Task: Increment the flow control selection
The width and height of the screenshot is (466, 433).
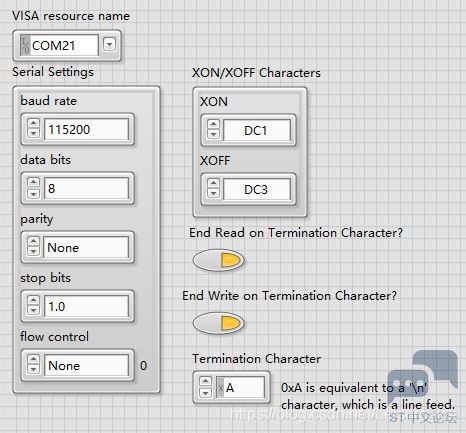Action: (x=33, y=359)
